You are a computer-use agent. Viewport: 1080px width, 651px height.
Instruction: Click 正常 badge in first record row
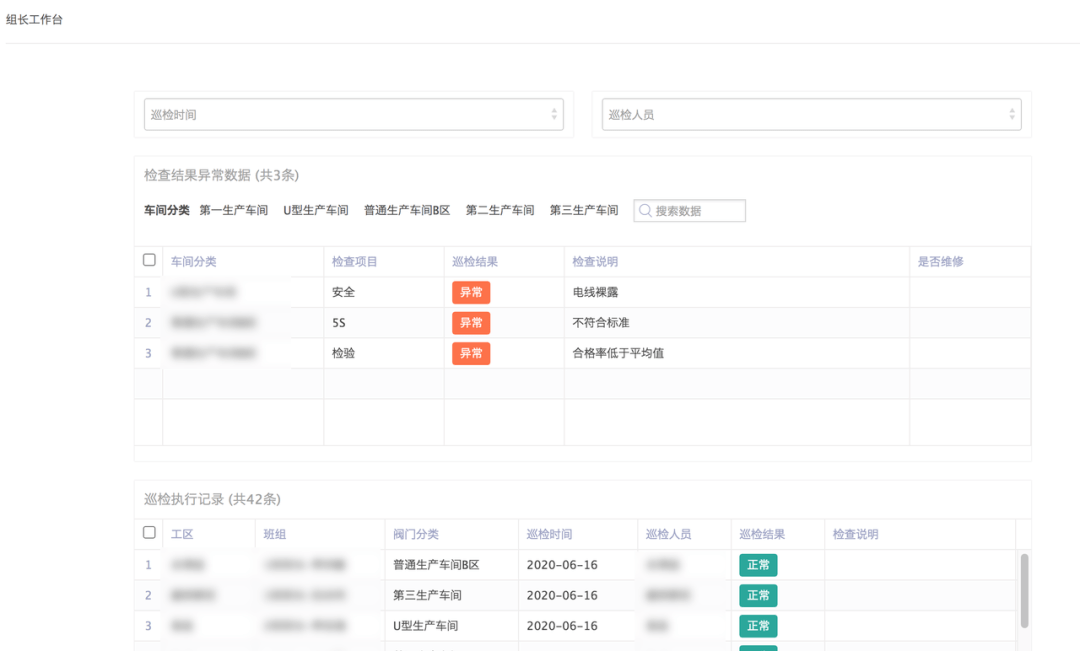point(758,565)
